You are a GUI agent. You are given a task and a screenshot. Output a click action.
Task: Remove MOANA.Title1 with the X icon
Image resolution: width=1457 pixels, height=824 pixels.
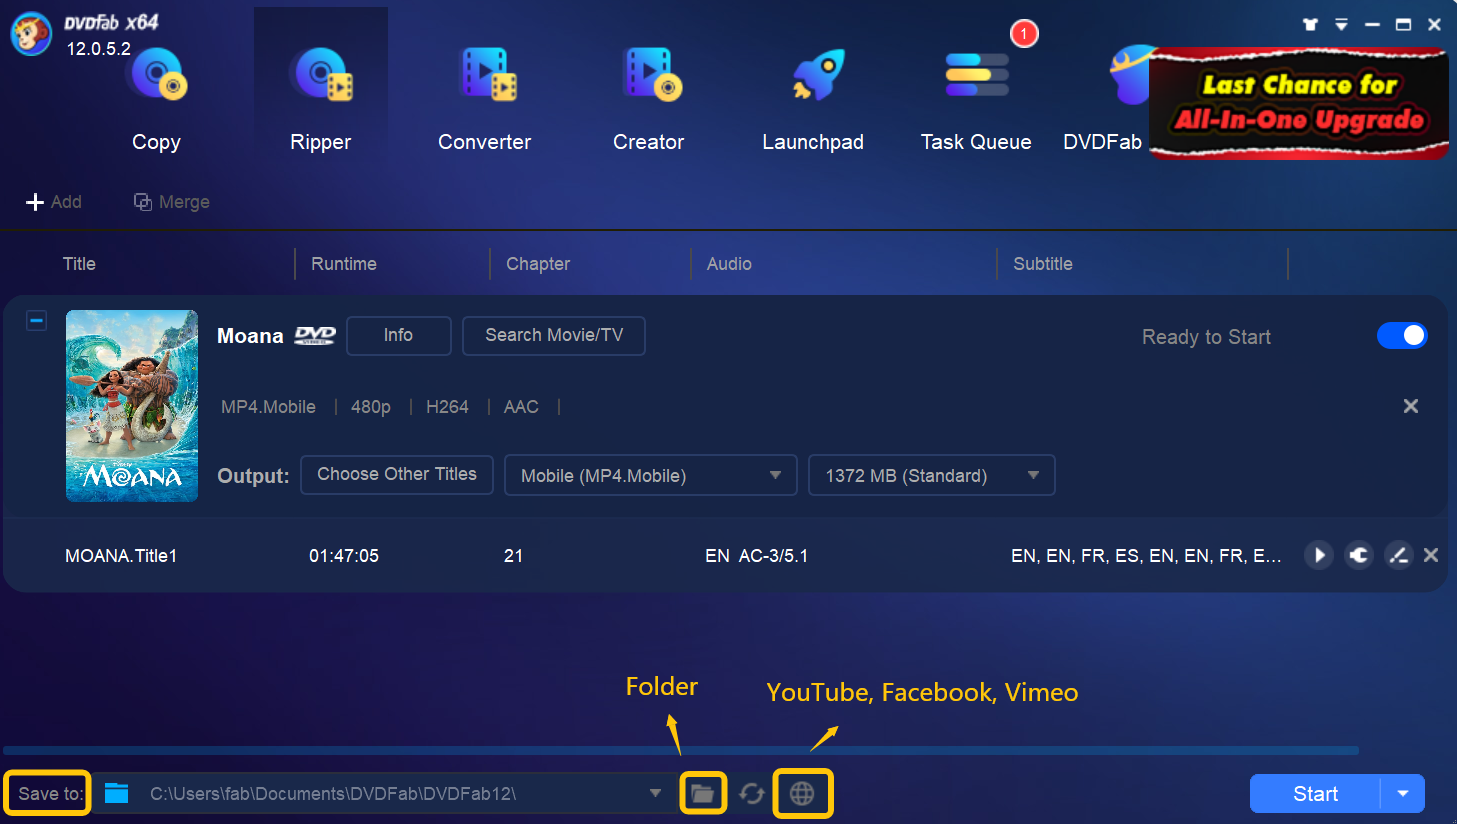(1431, 555)
